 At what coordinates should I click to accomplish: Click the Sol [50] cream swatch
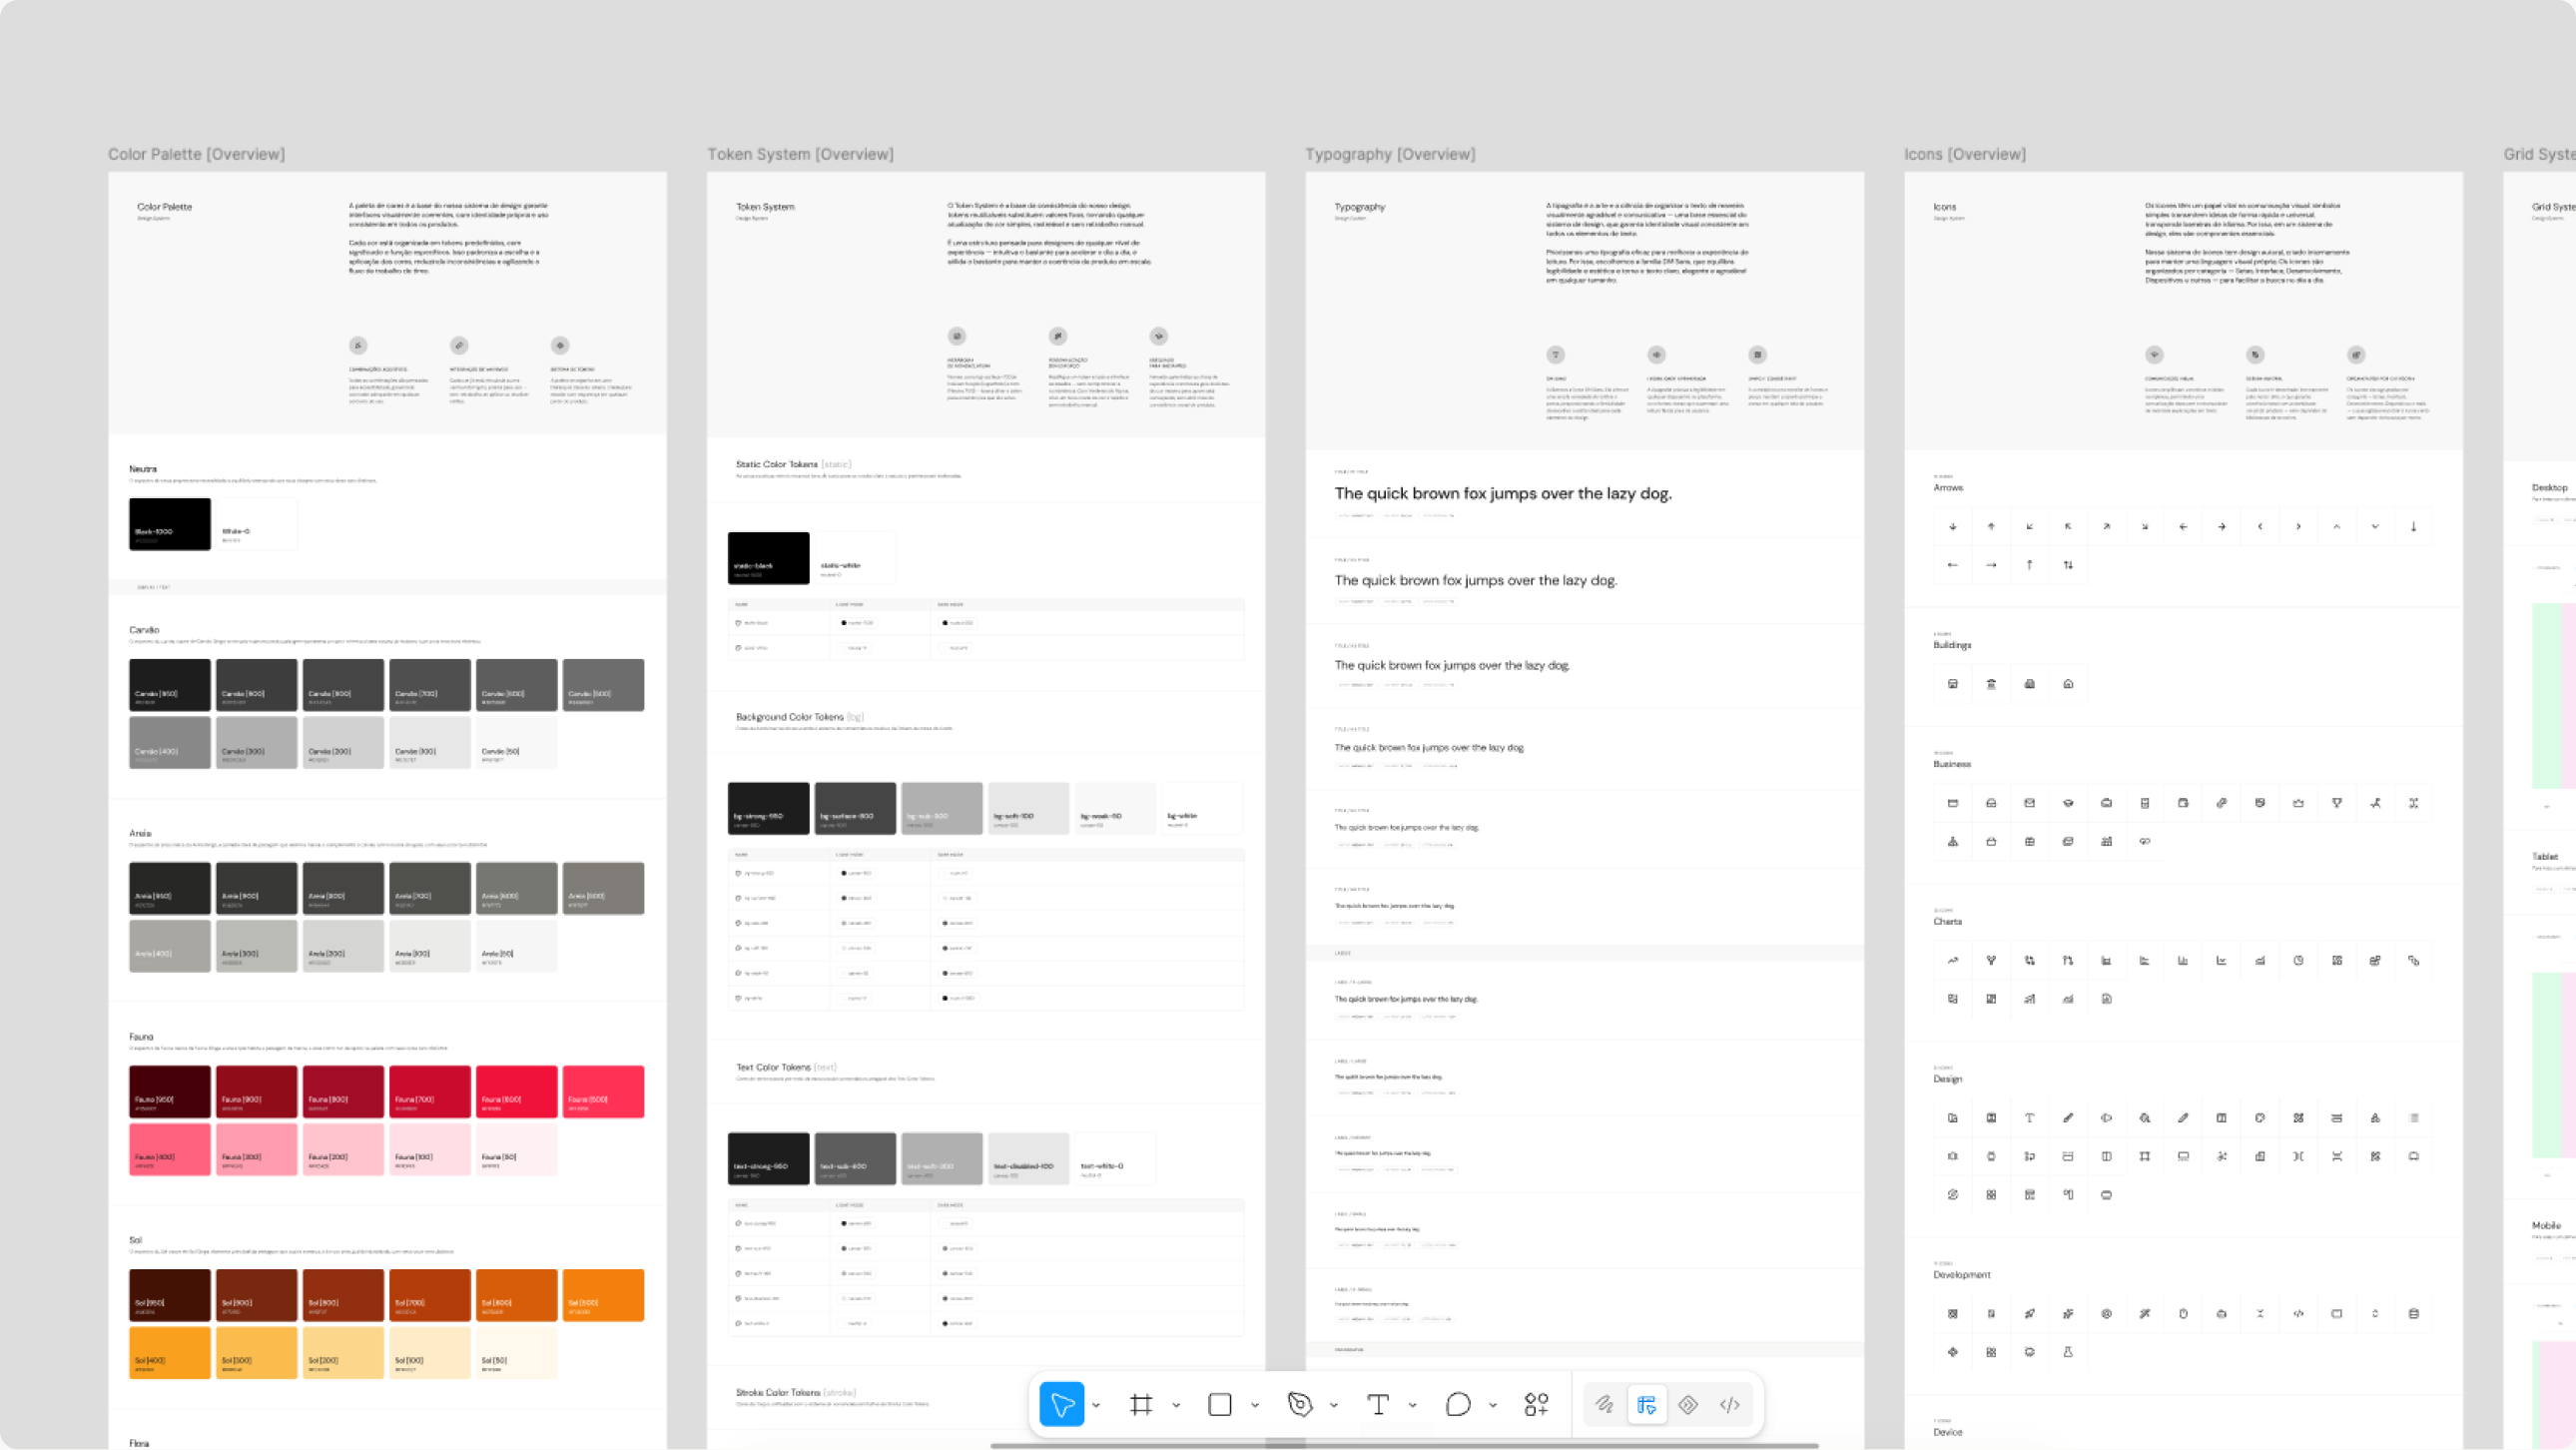tap(516, 1353)
